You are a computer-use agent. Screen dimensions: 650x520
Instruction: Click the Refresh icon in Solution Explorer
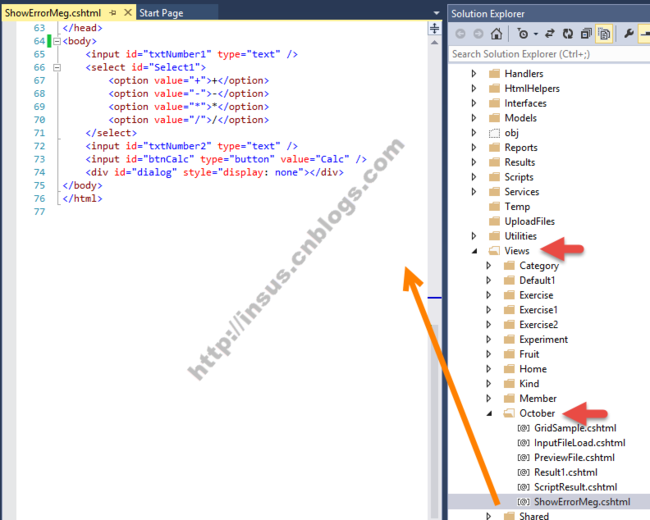(568, 34)
